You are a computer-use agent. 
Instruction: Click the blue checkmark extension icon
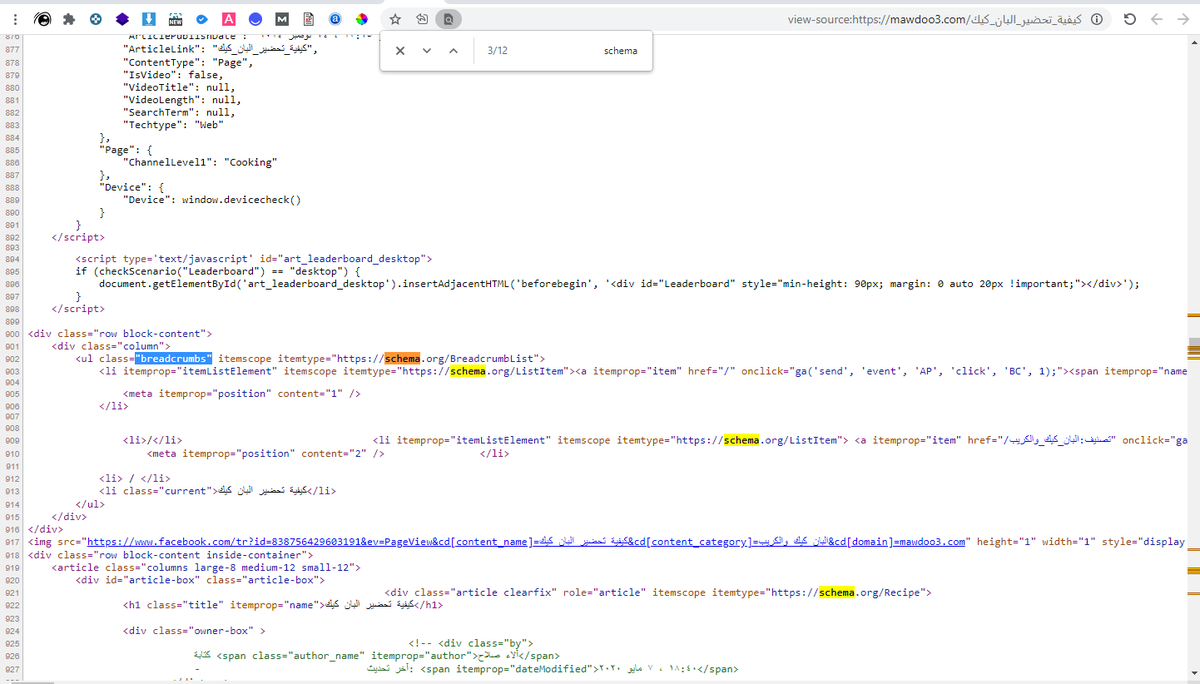202,19
